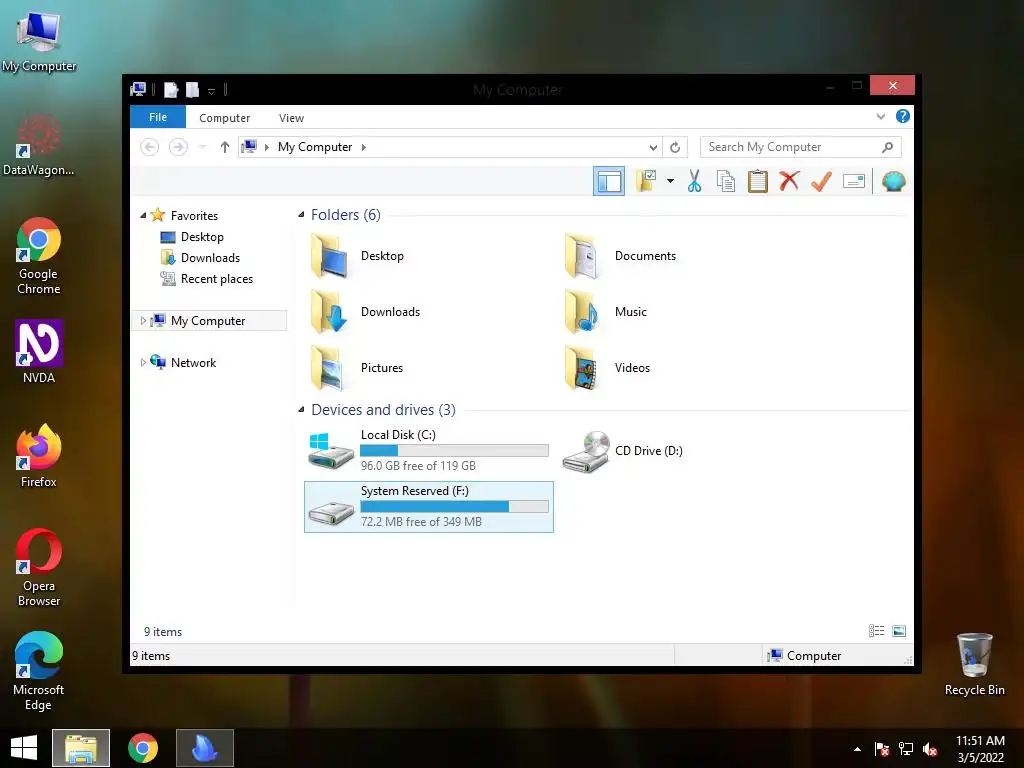Open the recent locations dropdown arrow
This screenshot has width=1024, height=768.
pyautogui.click(x=202, y=147)
